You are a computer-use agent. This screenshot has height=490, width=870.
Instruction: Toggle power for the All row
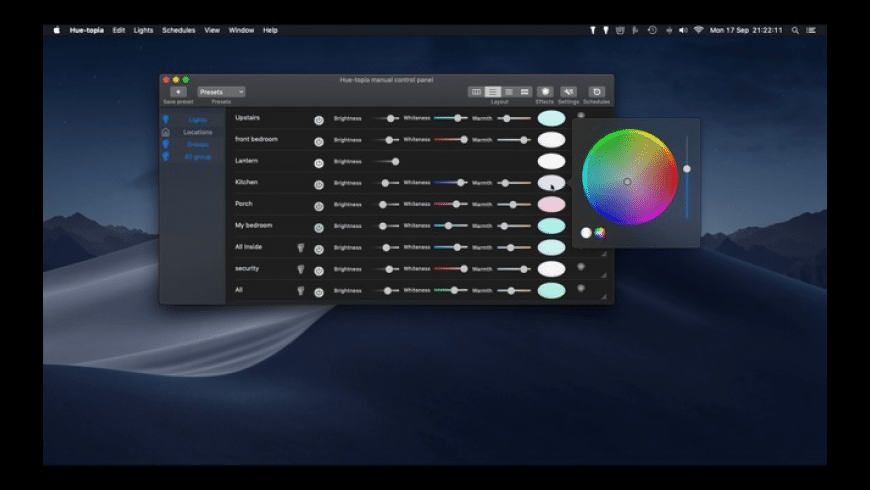[x=319, y=292]
